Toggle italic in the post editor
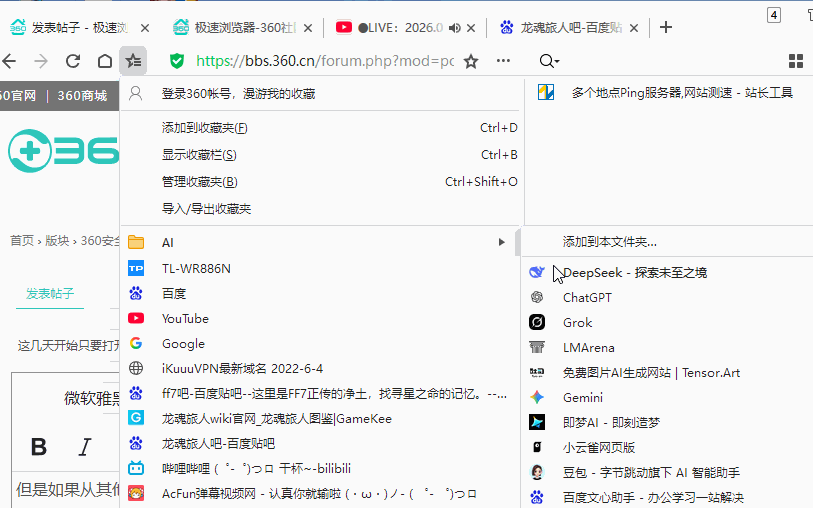The width and height of the screenshot is (813, 508). pyautogui.click(x=85, y=446)
